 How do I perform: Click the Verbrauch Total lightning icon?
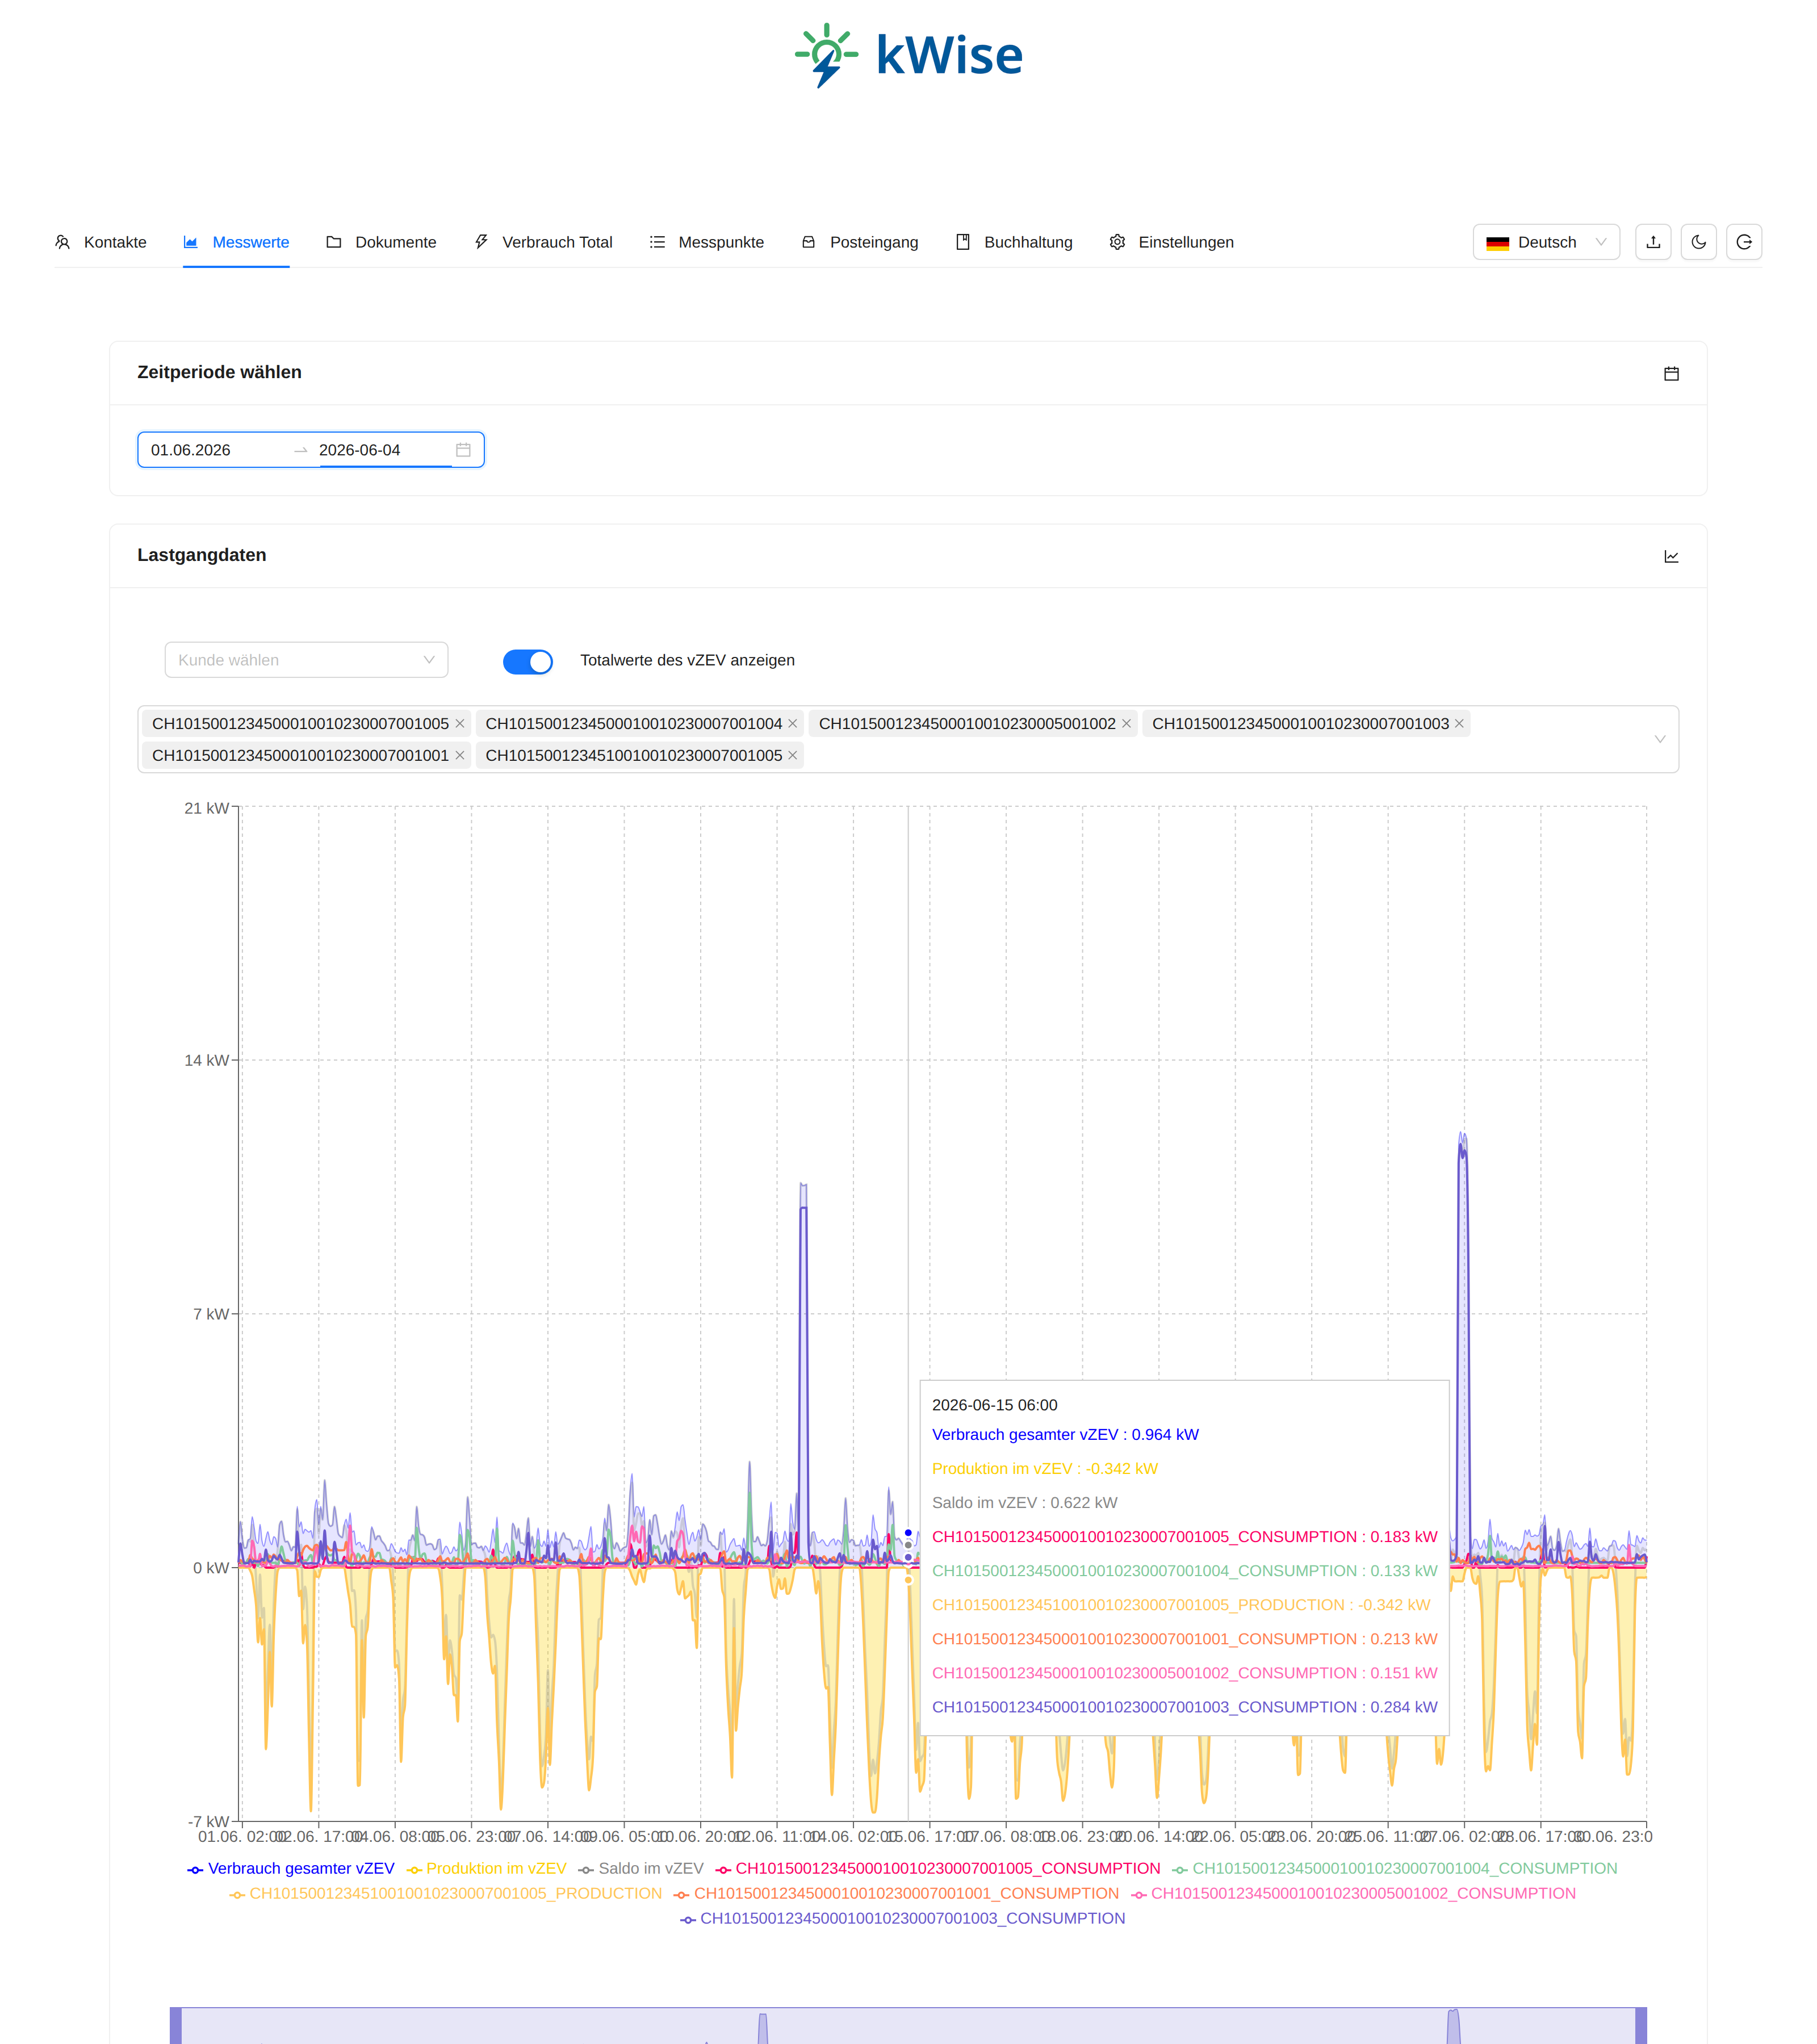coord(481,242)
